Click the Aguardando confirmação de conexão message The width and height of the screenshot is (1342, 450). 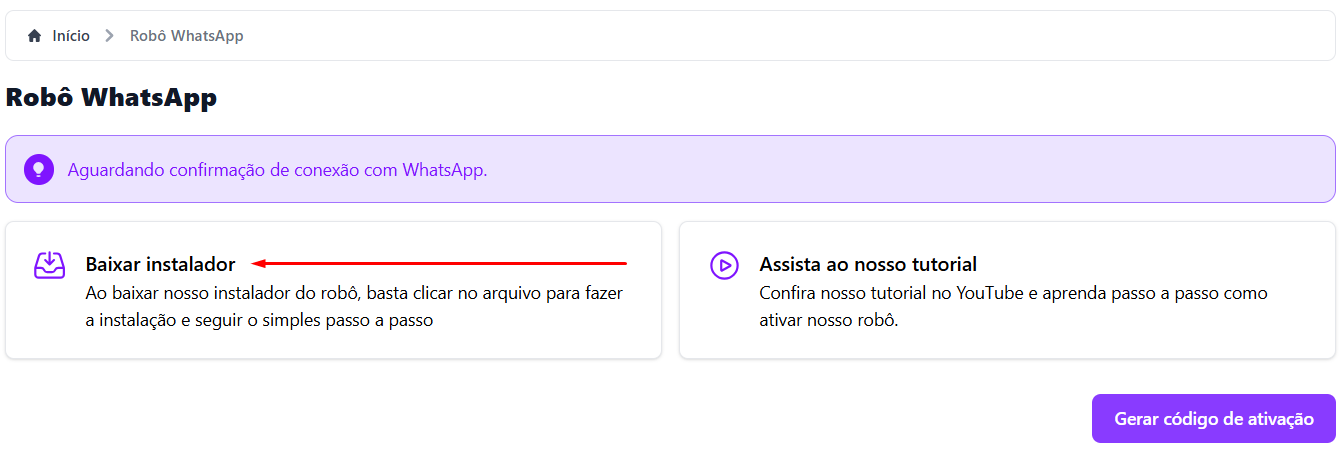(277, 169)
